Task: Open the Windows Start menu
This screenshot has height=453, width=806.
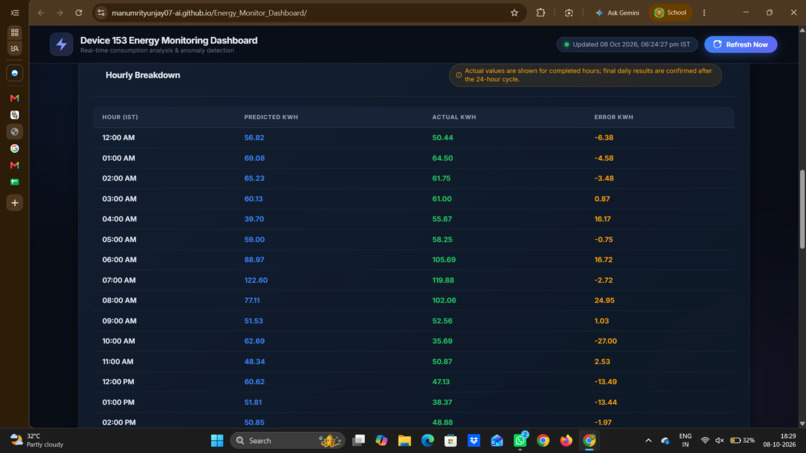Action: click(x=217, y=441)
